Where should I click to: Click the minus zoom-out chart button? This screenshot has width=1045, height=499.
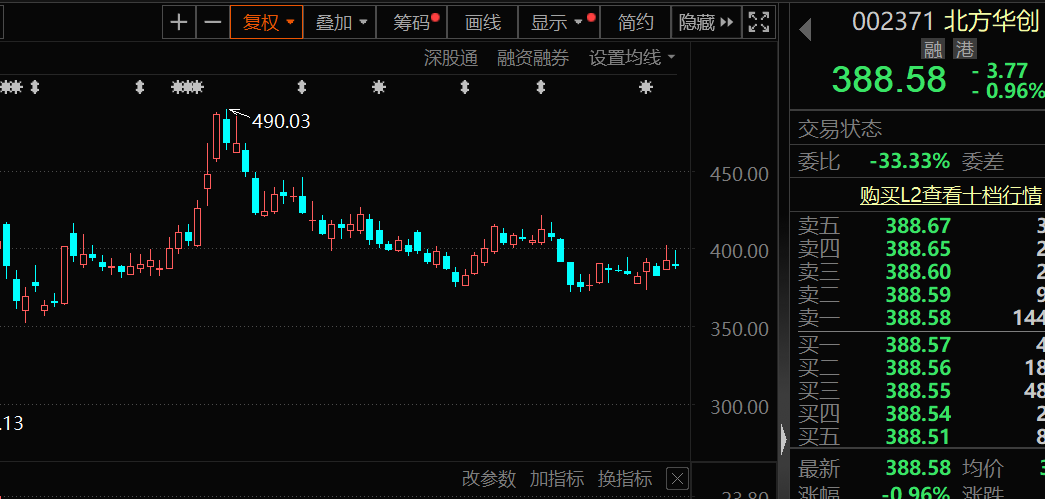click(212, 22)
